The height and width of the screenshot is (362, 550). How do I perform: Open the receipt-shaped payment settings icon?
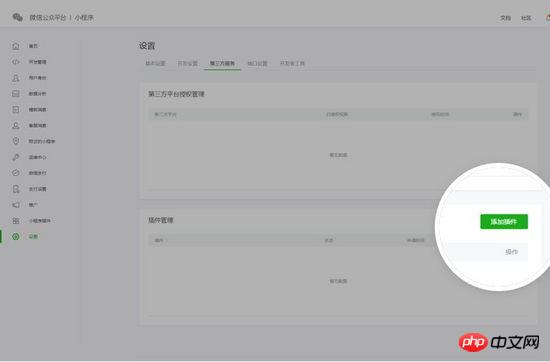point(16,189)
